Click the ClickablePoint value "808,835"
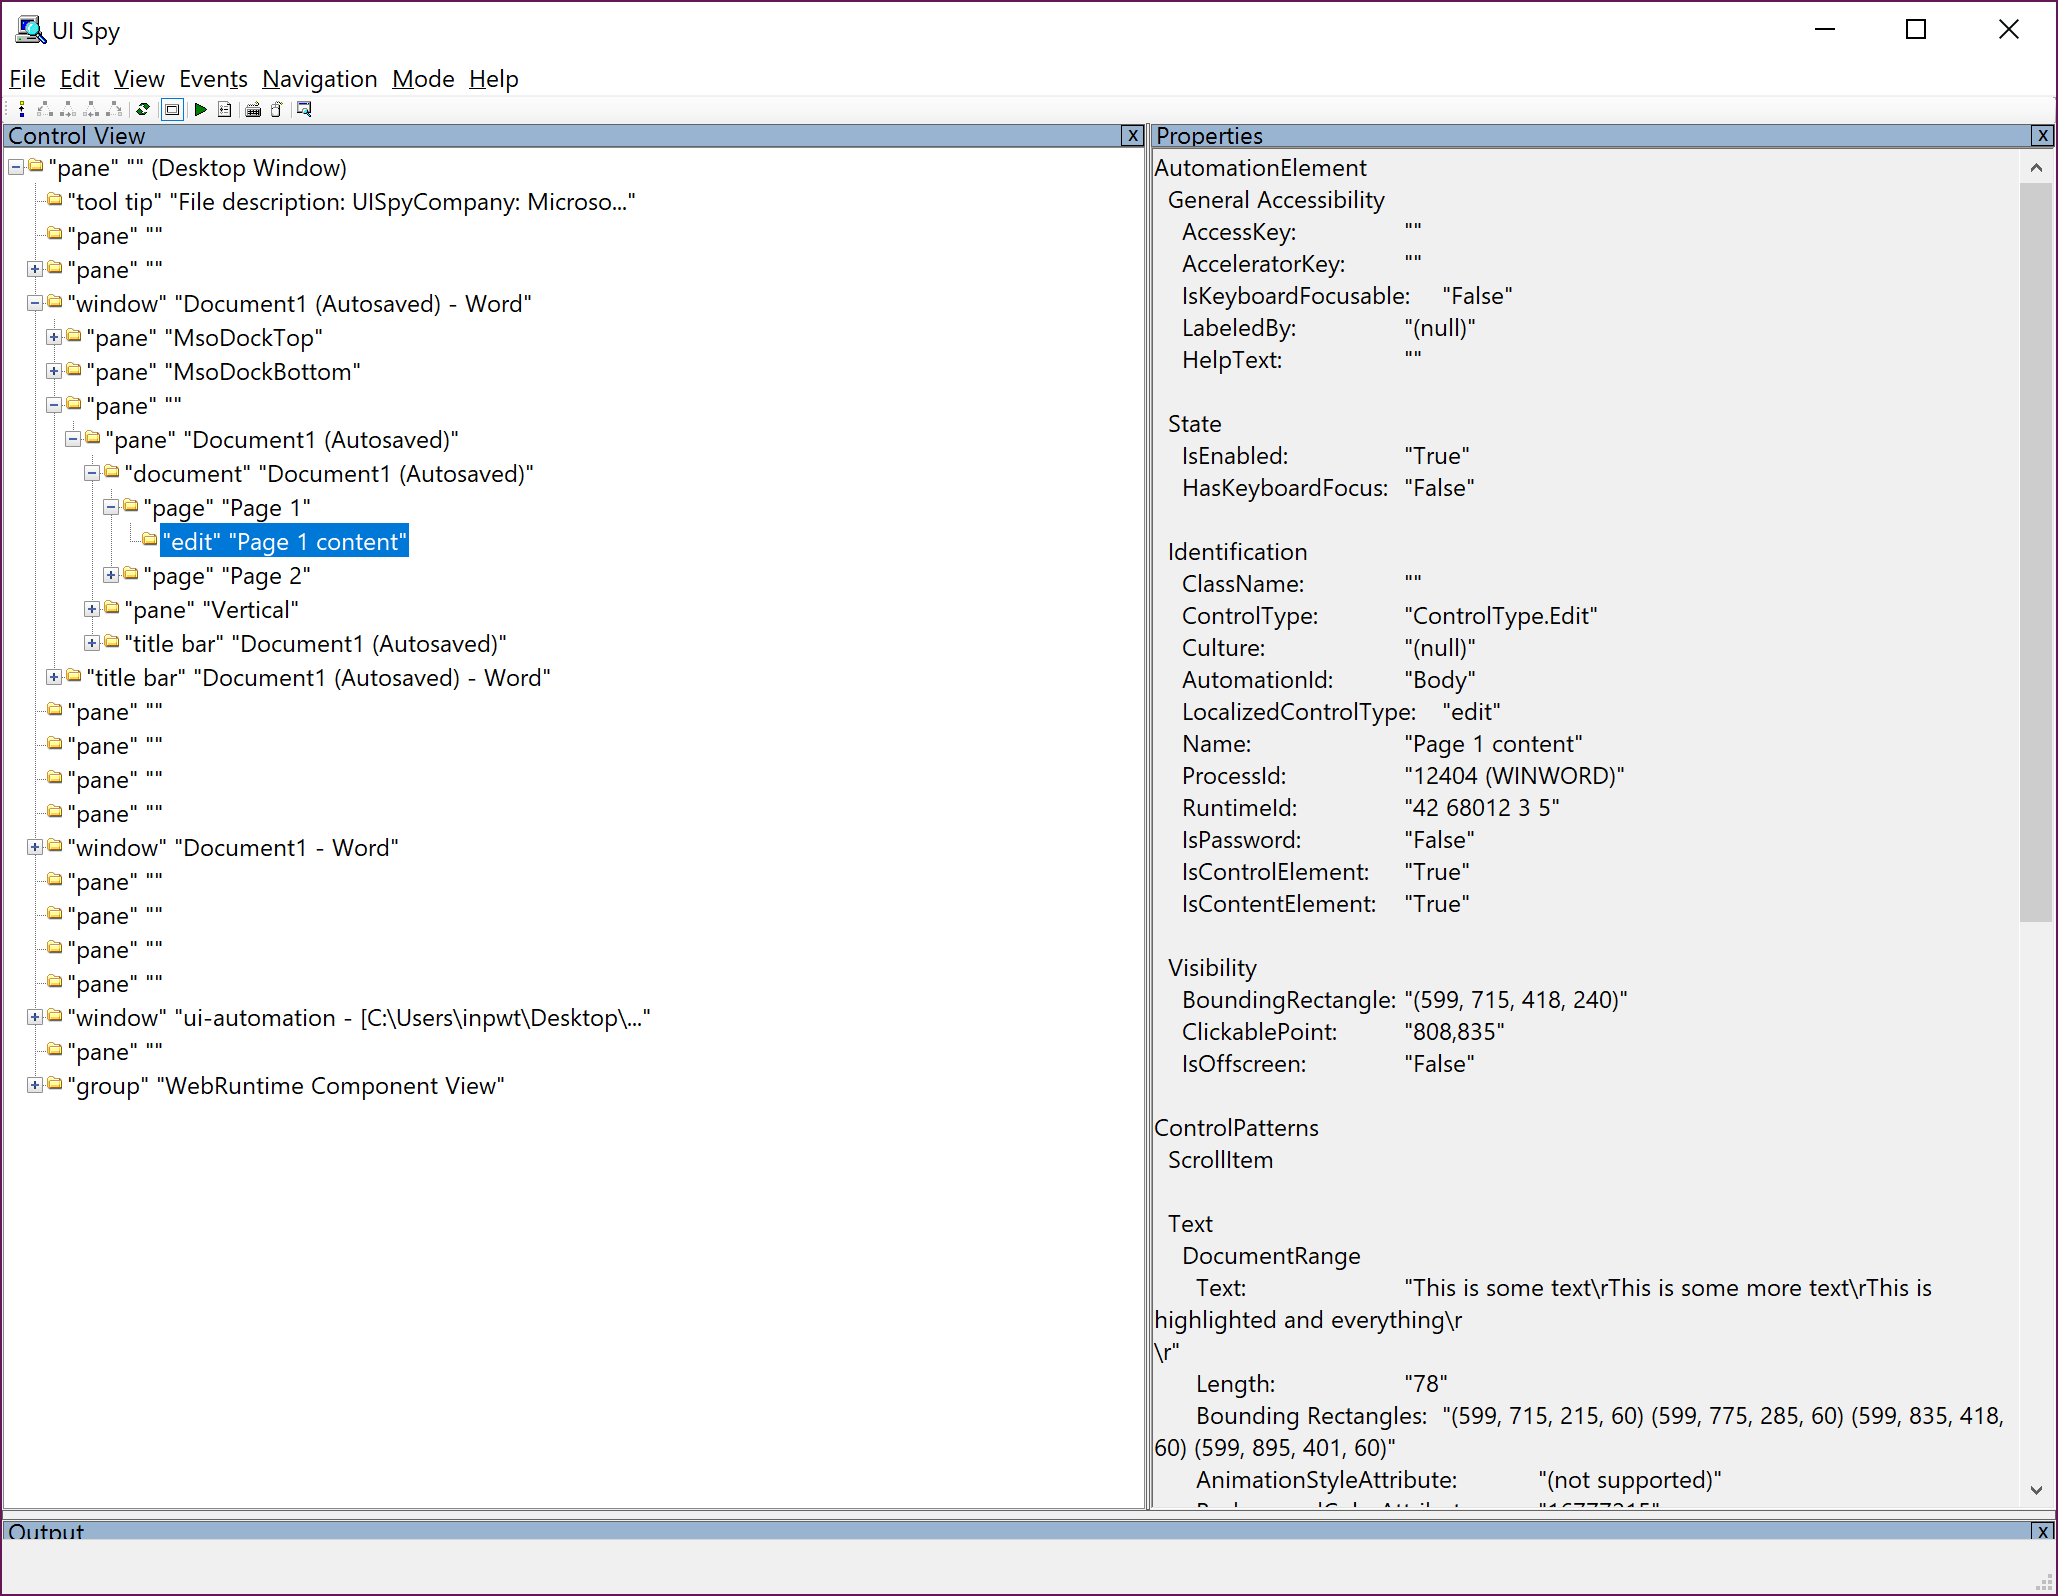This screenshot has width=2058, height=1596. click(x=1454, y=1032)
